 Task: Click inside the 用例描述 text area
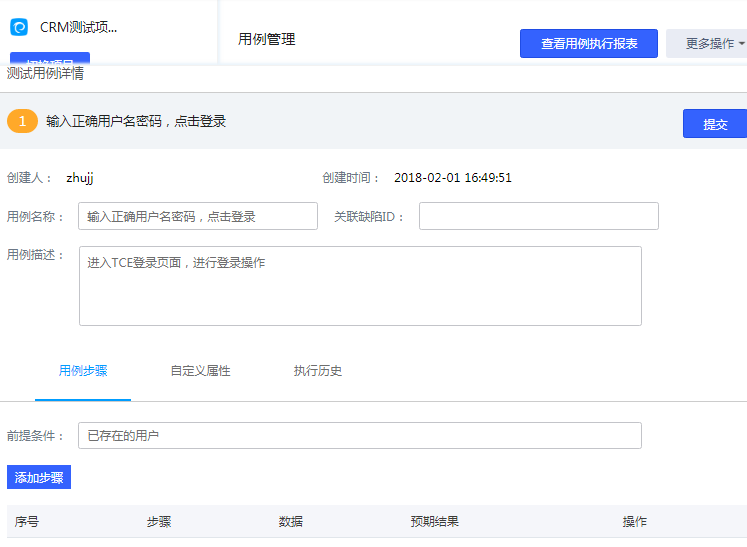pos(360,286)
